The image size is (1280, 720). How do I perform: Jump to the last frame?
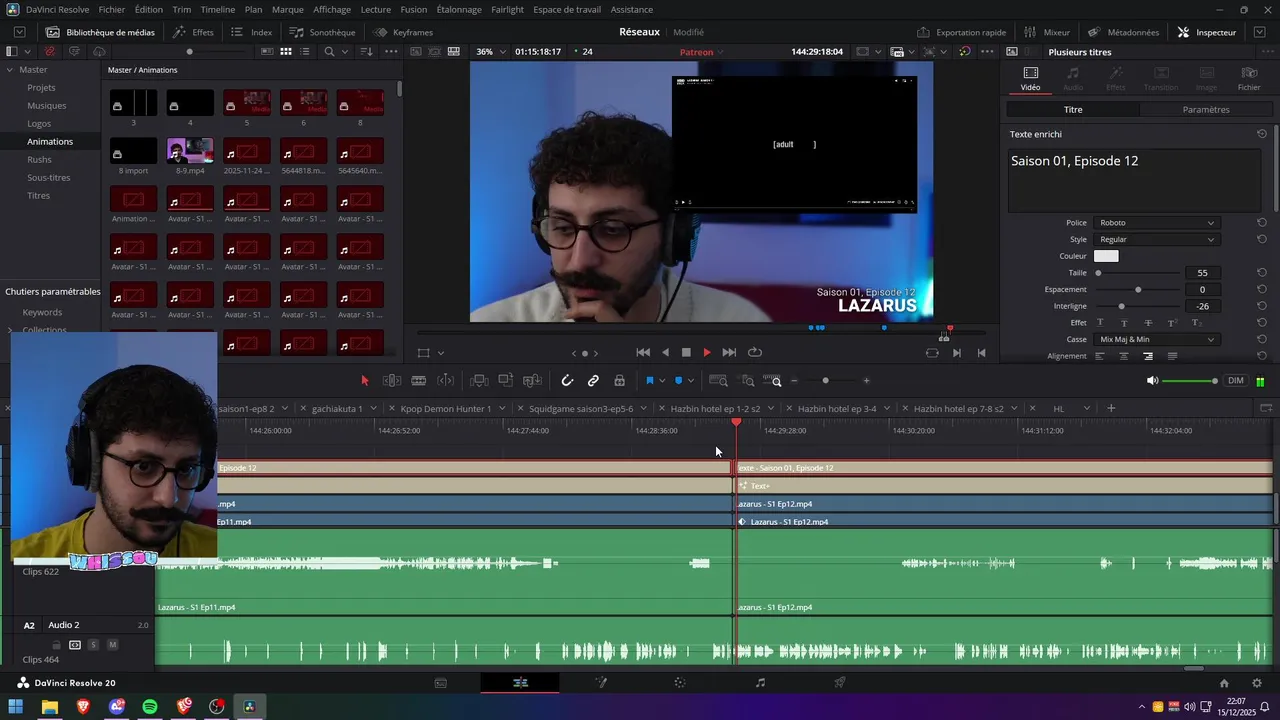[x=729, y=352]
